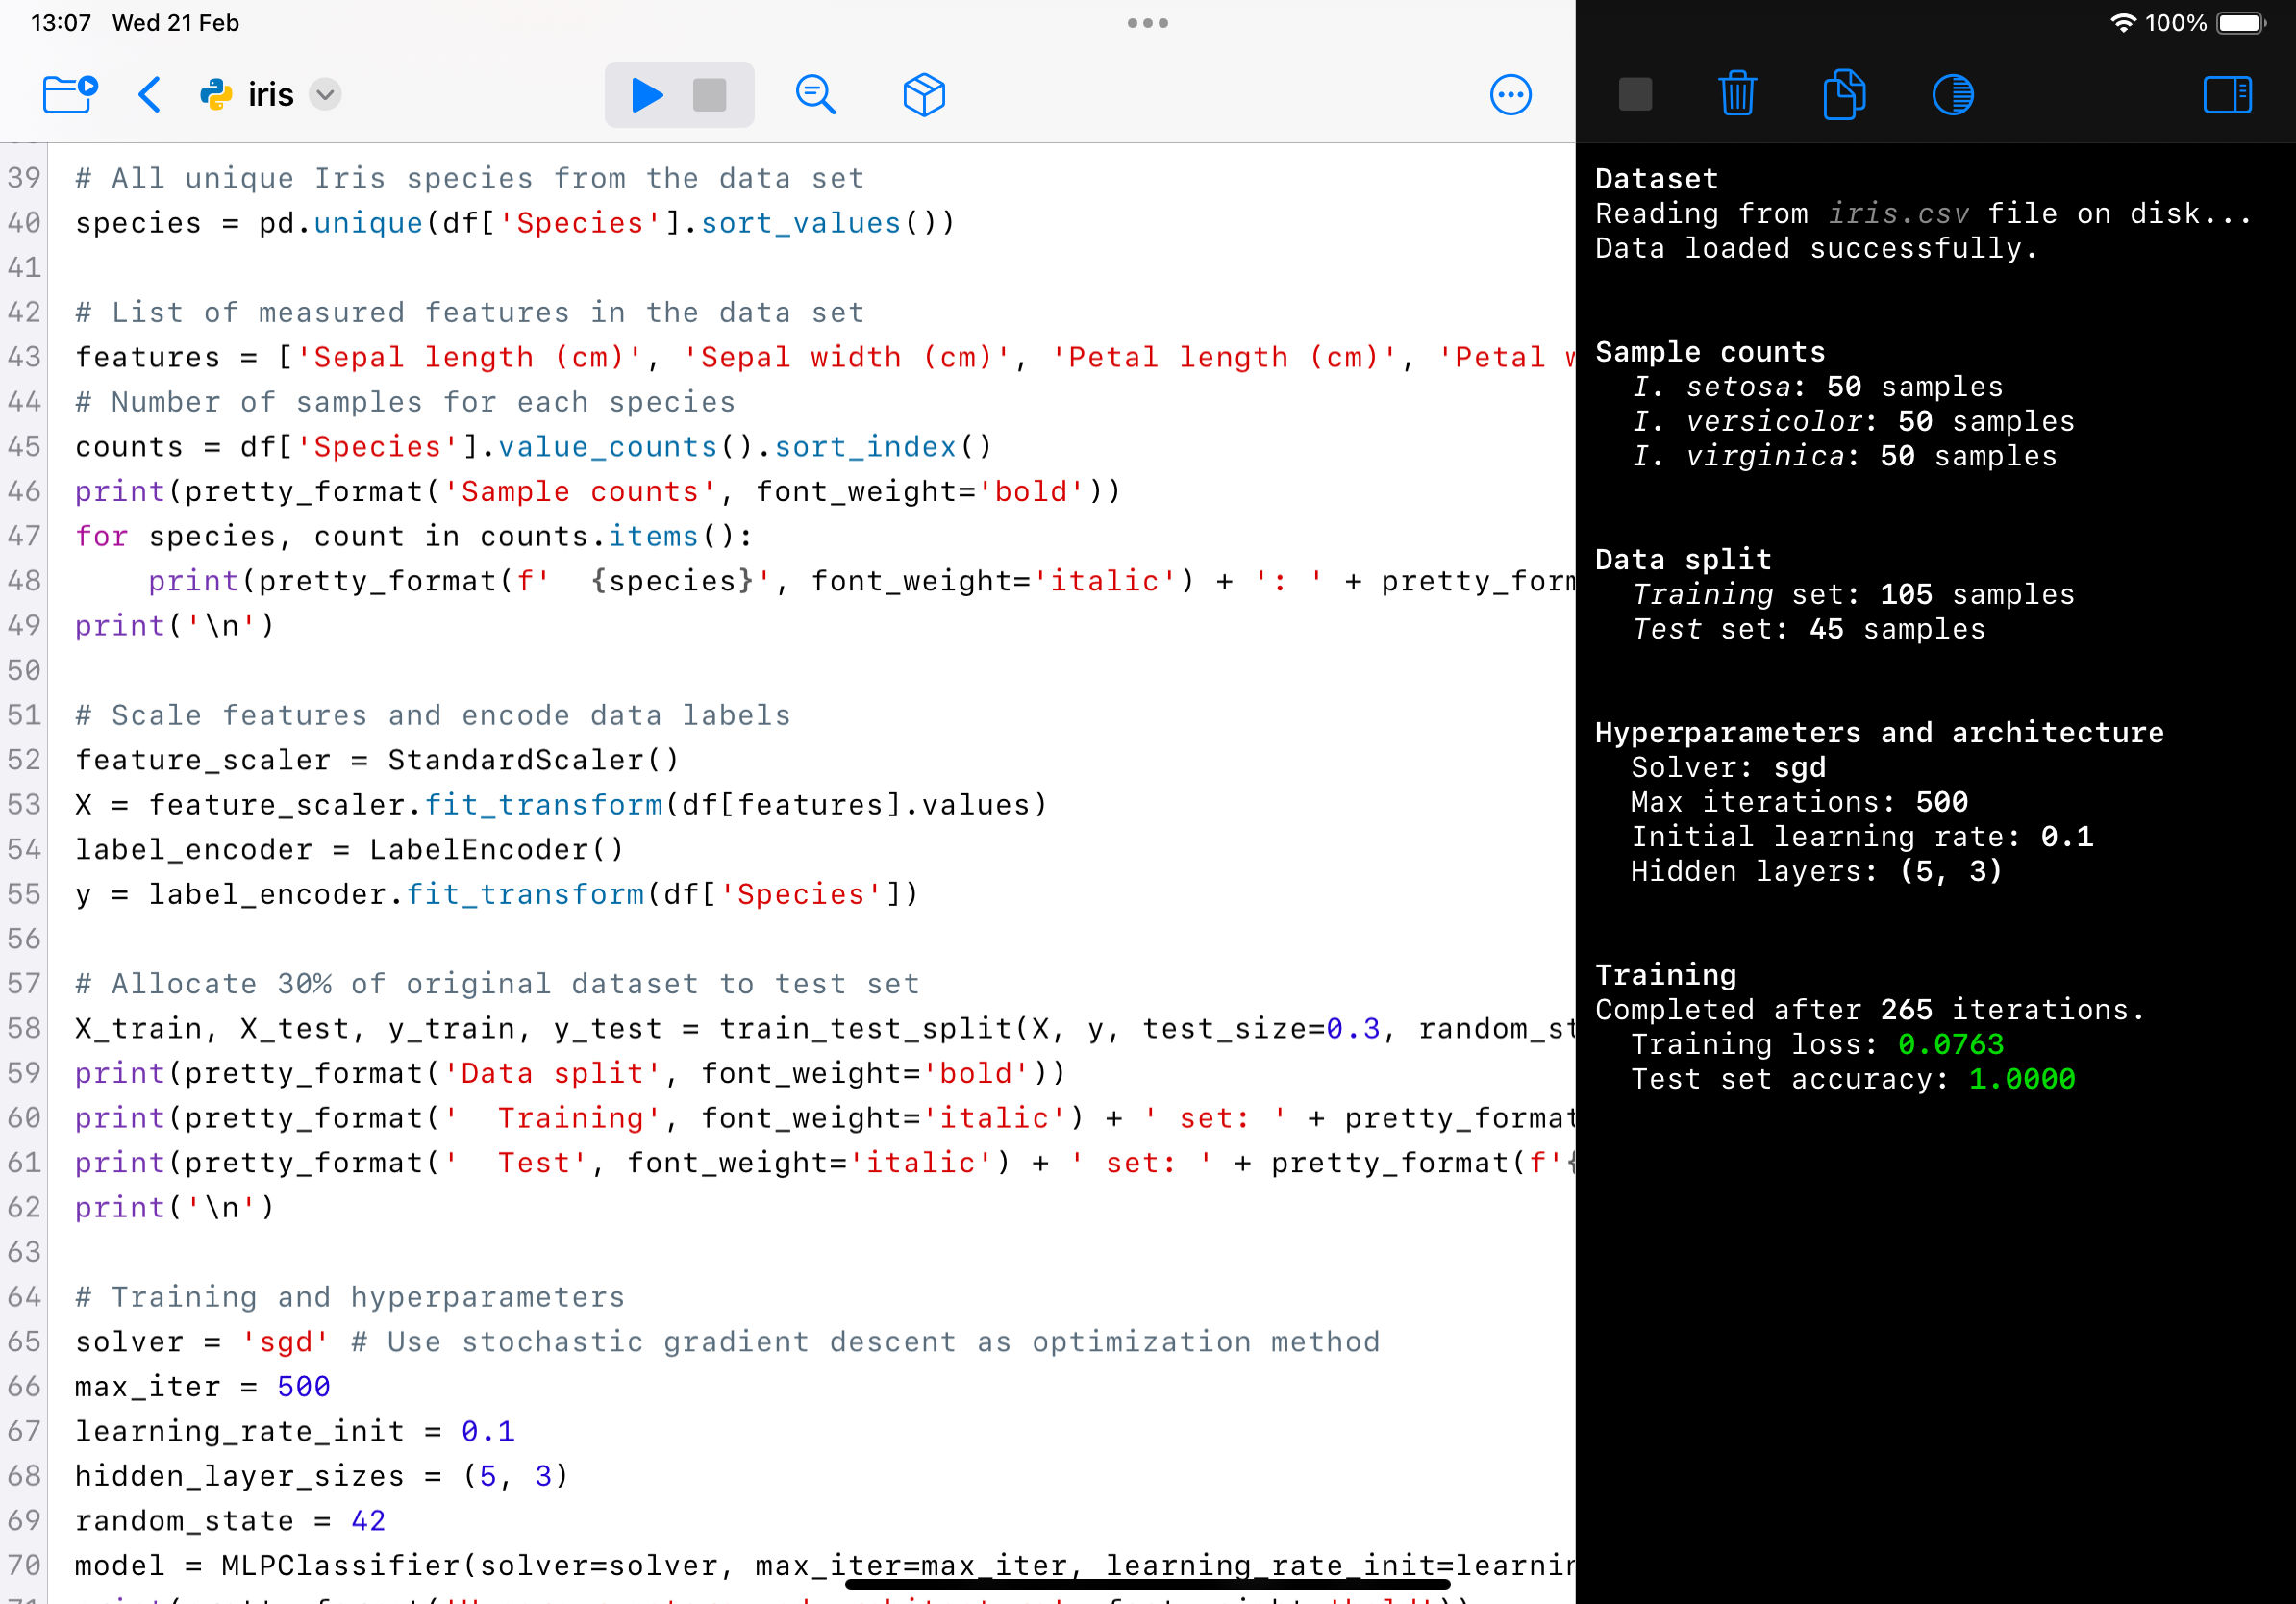Screen dimensions: 2296x1604
Task: Tap the iris file title
Action: point(270,95)
